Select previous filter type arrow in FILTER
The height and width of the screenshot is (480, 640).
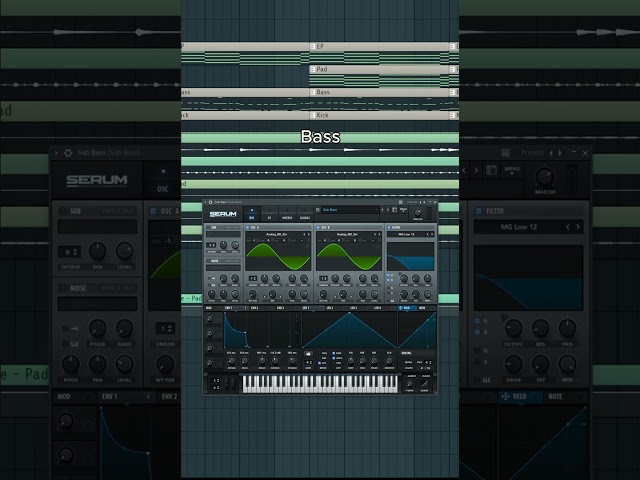pyautogui.click(x=428, y=234)
